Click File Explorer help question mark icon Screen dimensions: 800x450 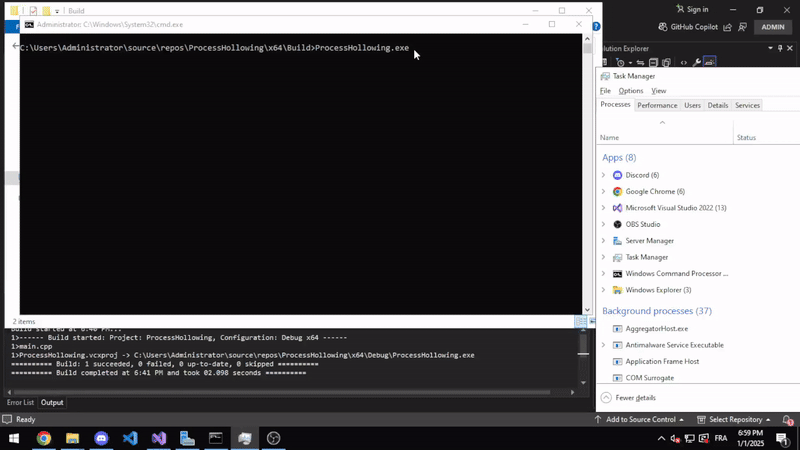(x=596, y=27)
